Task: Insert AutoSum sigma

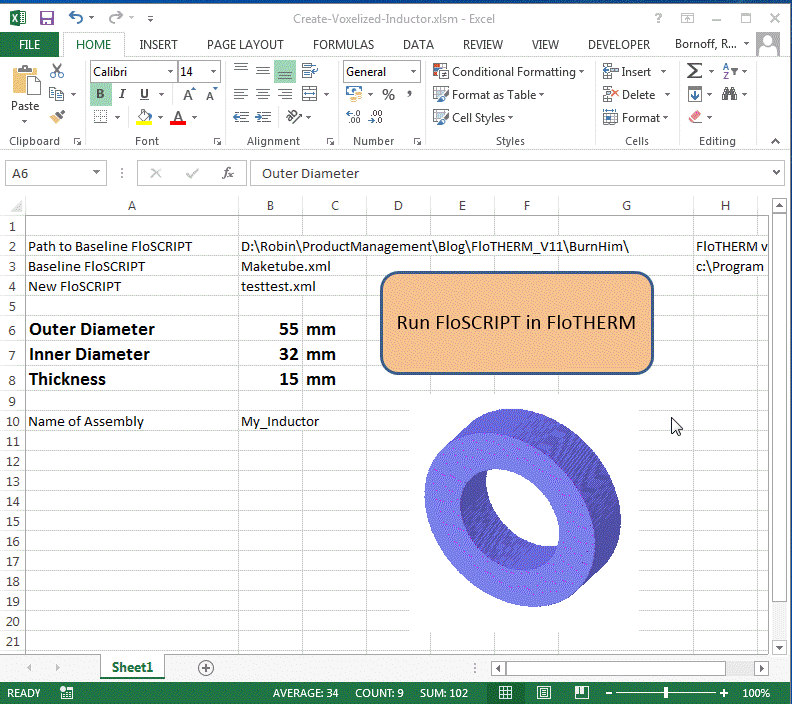Action: coord(695,71)
